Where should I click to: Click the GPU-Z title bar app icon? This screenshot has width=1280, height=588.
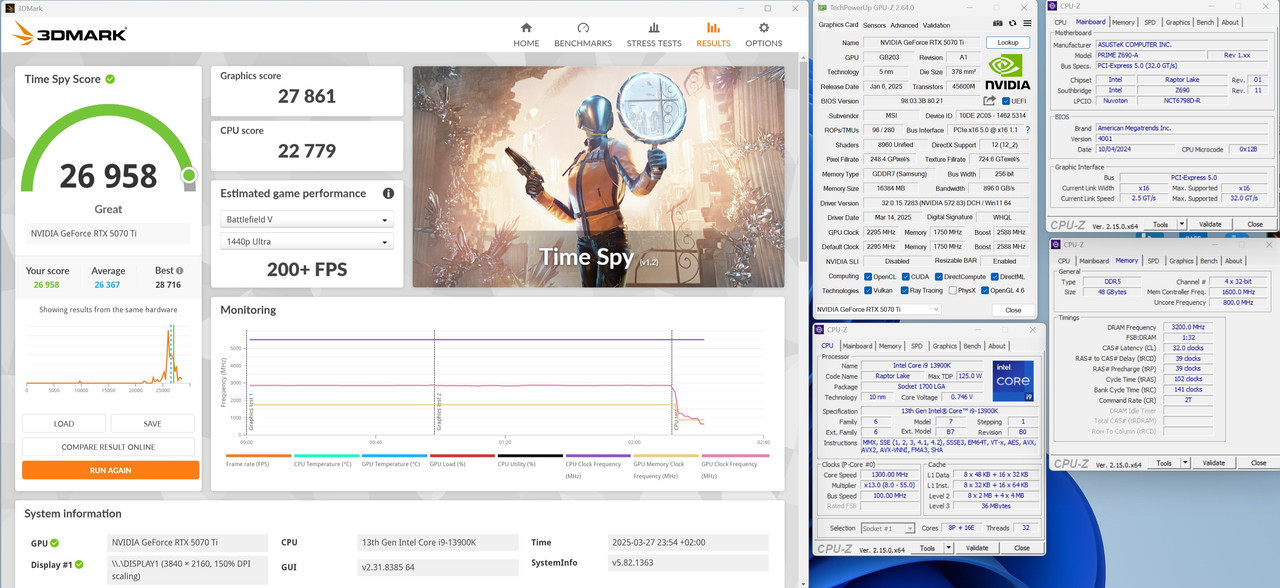pos(821,8)
